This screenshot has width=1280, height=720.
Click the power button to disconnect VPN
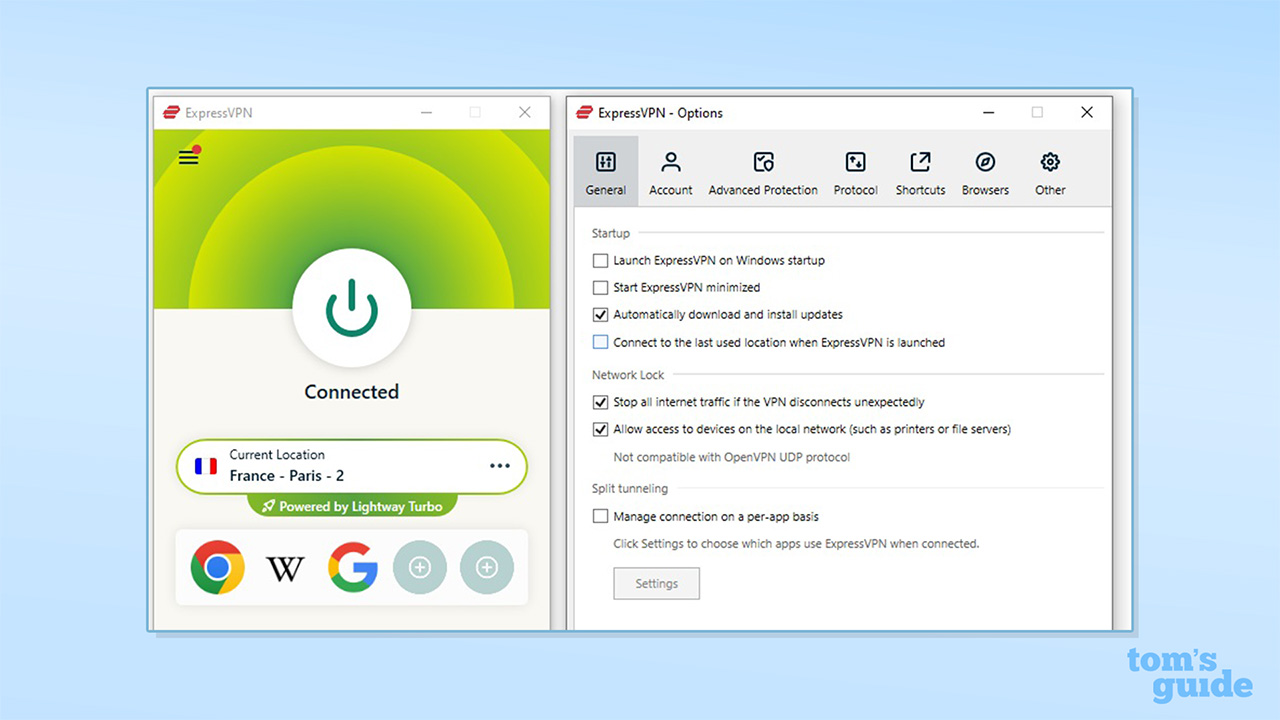point(351,307)
